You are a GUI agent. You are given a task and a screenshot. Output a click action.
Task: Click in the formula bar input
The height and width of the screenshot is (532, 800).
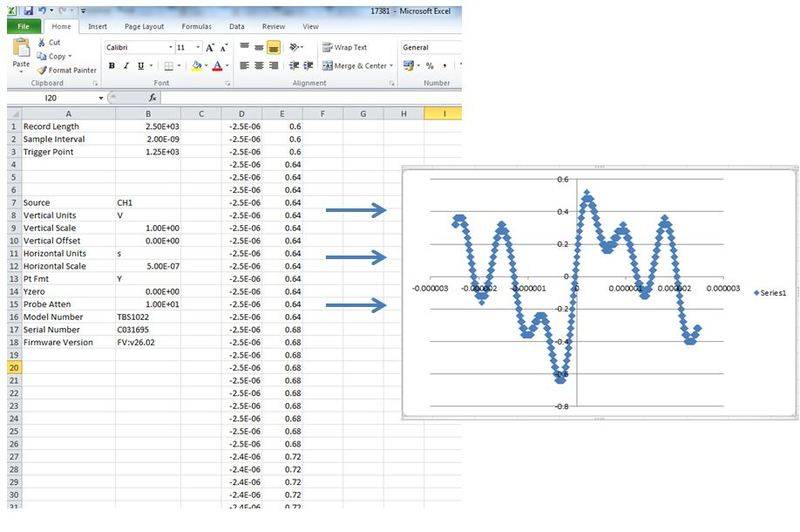[x=311, y=98]
